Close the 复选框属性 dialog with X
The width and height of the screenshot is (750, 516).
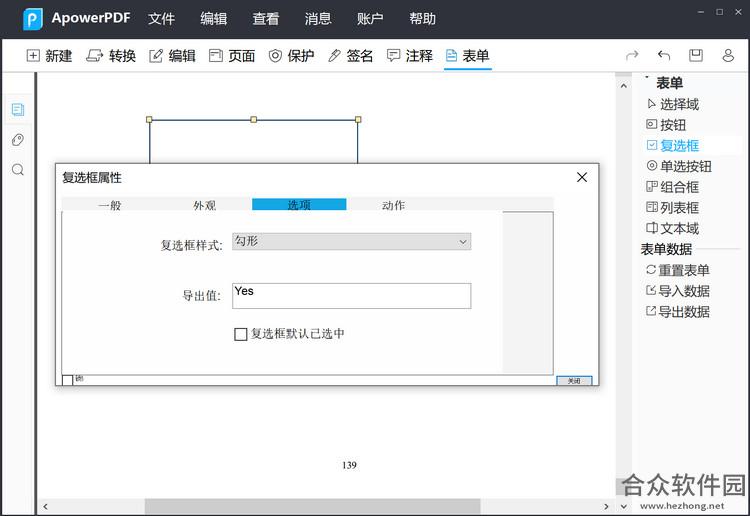pos(582,177)
